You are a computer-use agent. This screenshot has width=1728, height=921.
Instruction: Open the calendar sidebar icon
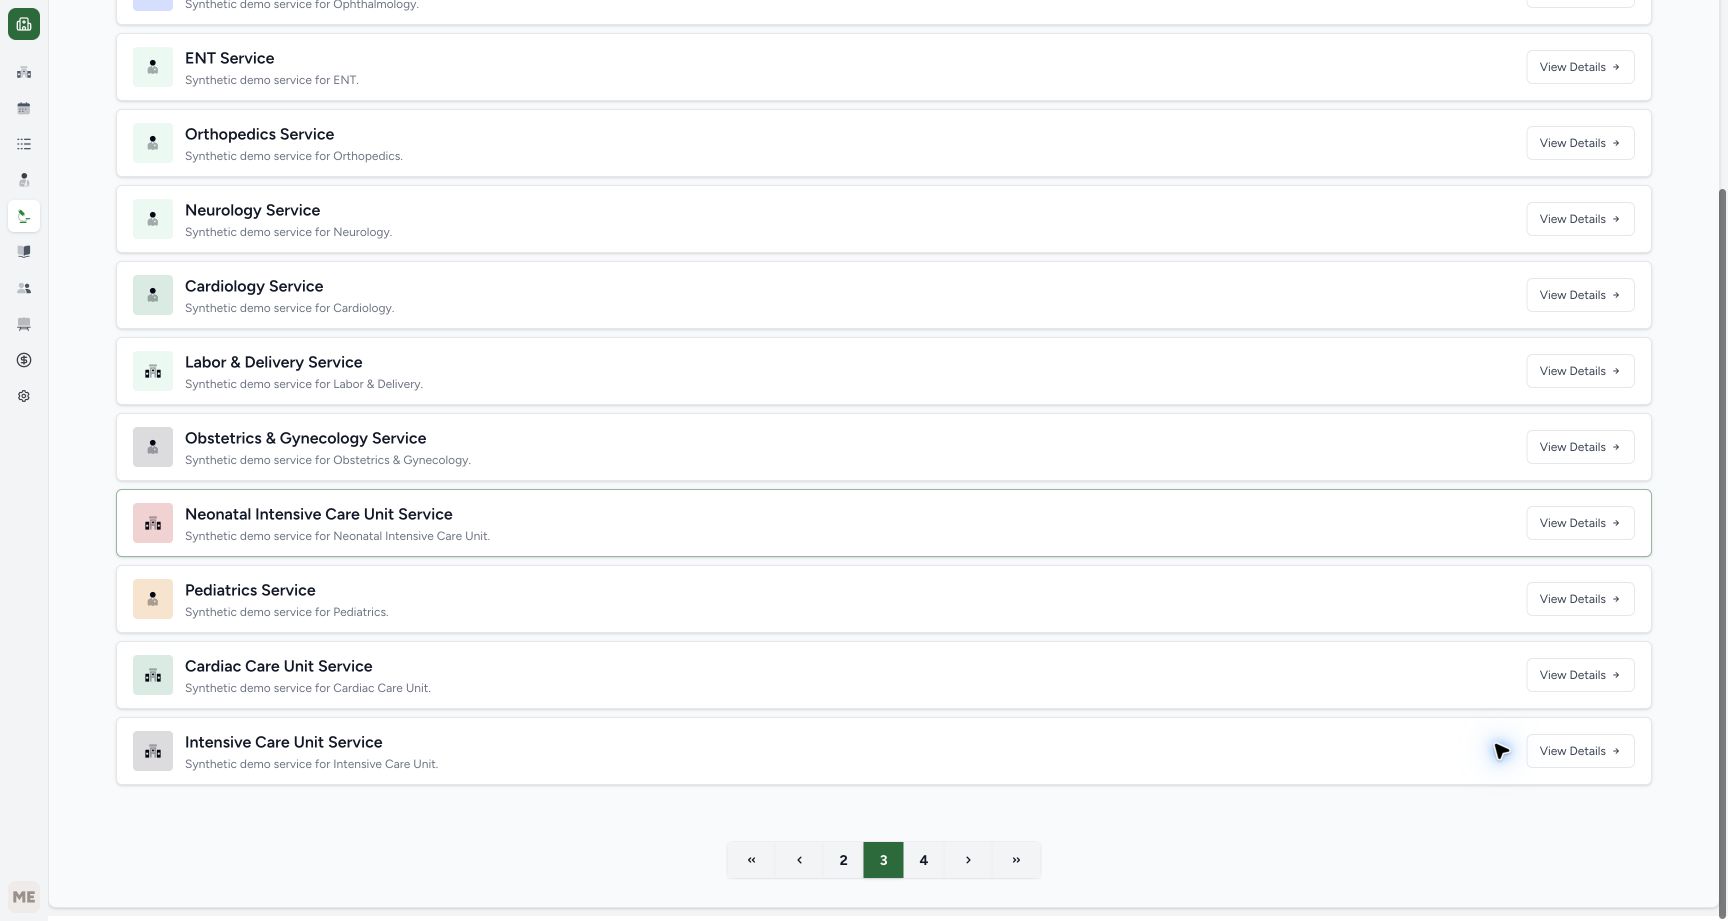tap(24, 108)
